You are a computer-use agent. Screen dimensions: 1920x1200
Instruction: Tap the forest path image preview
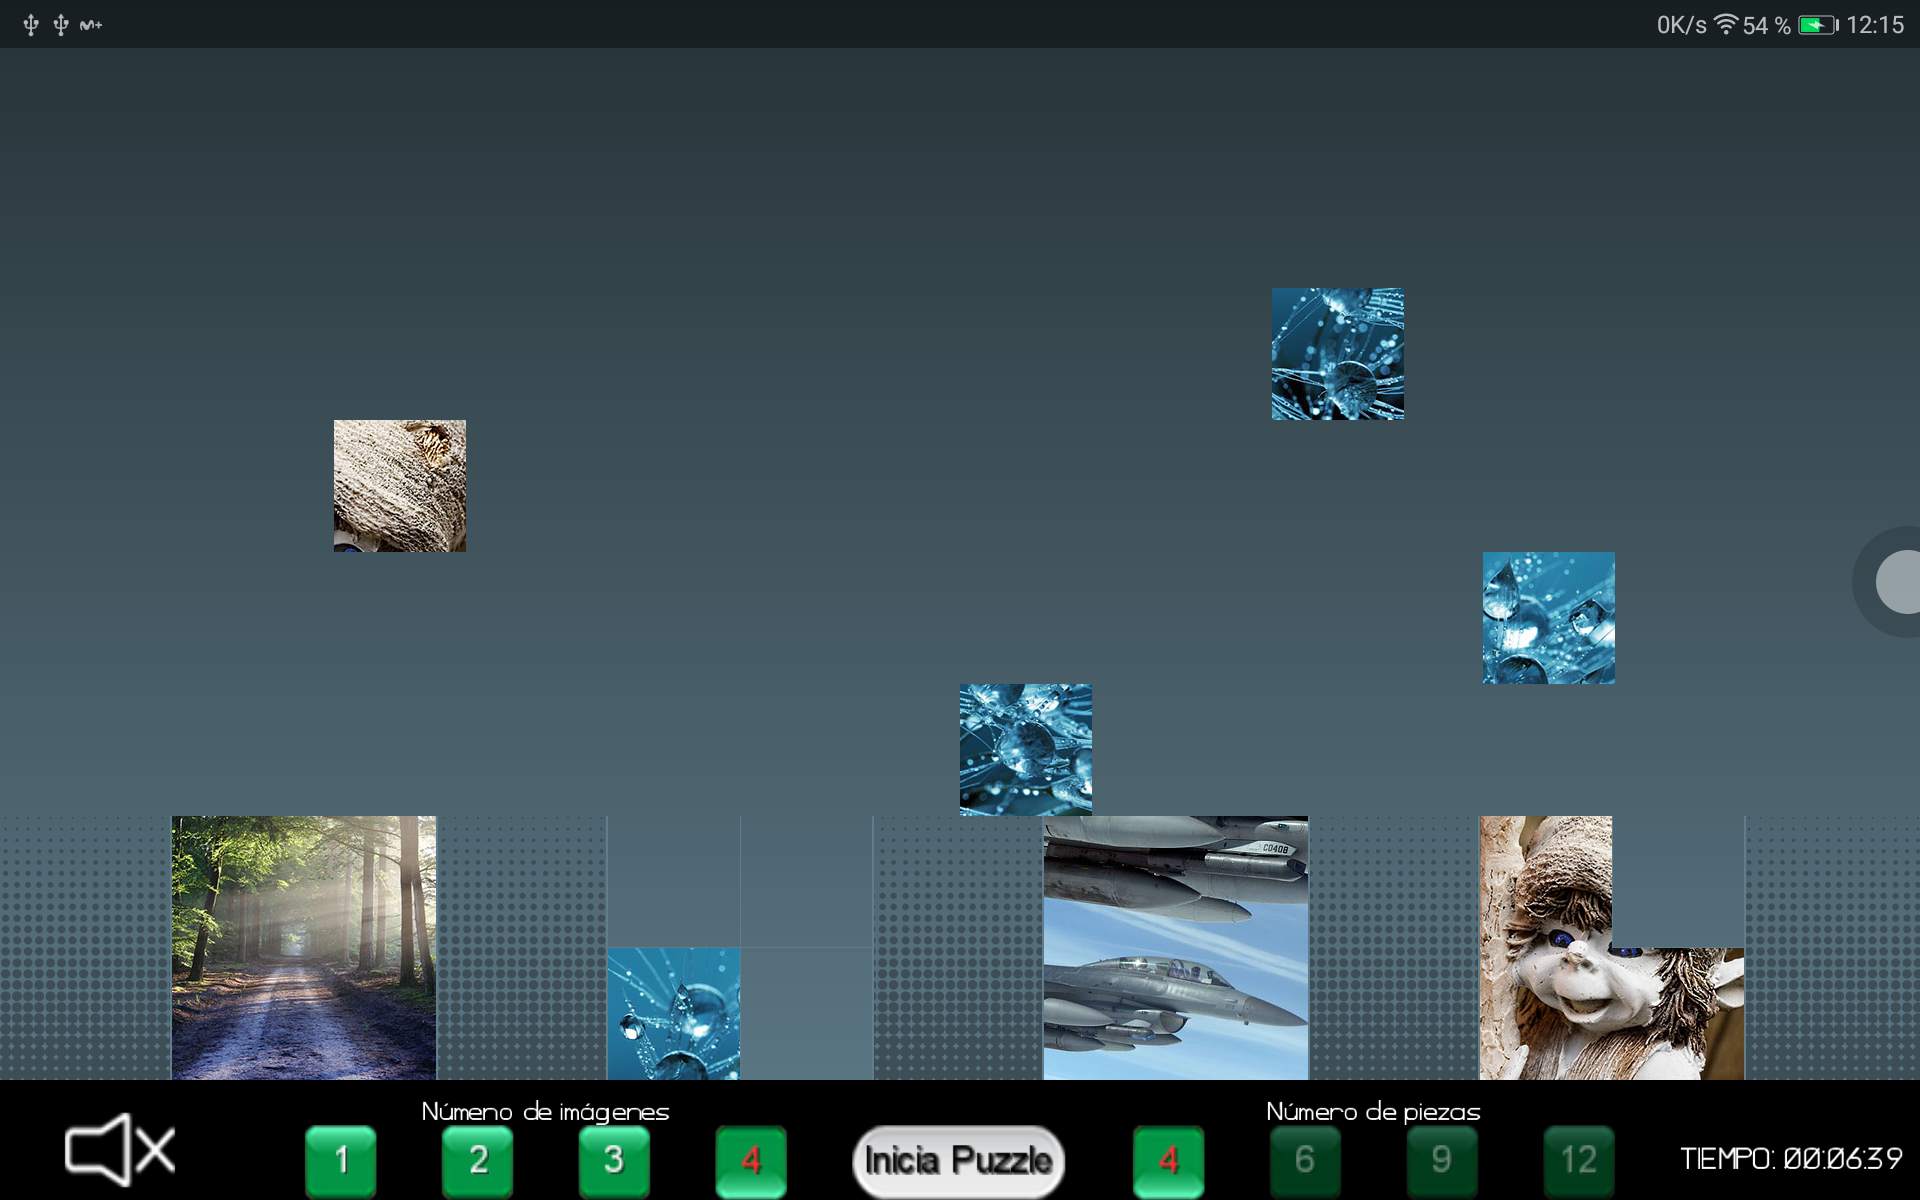point(303,947)
